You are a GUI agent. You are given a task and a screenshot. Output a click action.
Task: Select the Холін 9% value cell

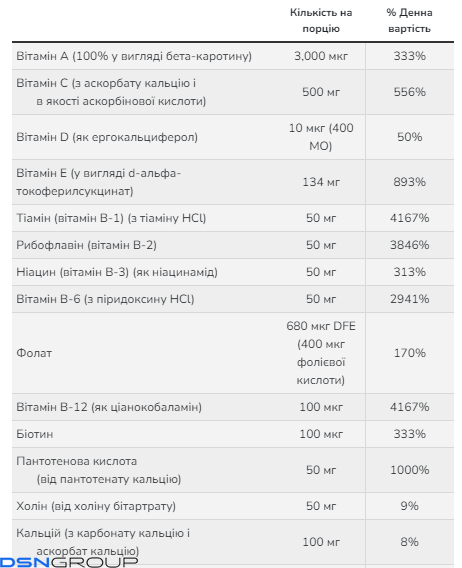(409, 506)
